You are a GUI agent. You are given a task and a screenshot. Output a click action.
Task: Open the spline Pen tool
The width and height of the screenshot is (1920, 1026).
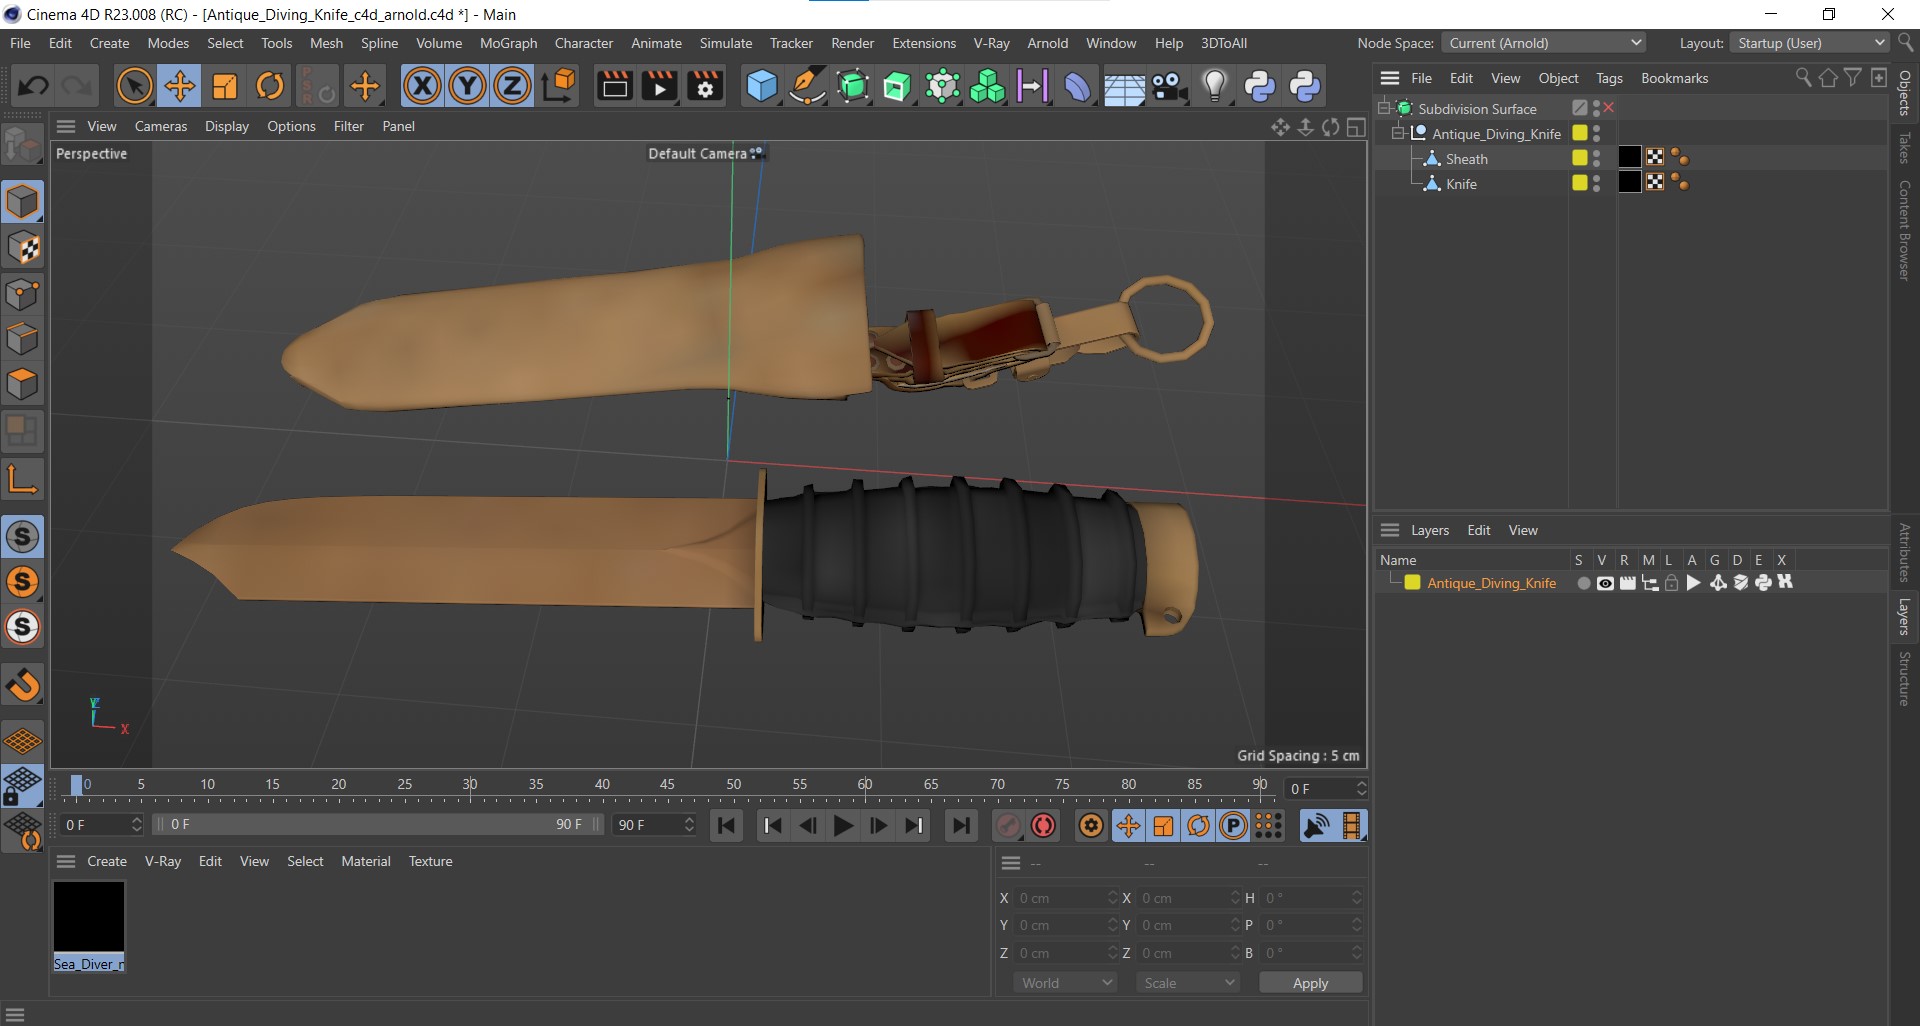point(807,86)
